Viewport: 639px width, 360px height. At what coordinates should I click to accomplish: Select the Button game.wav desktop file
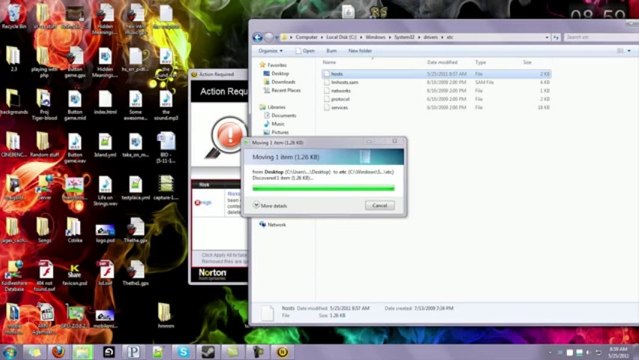75,149
